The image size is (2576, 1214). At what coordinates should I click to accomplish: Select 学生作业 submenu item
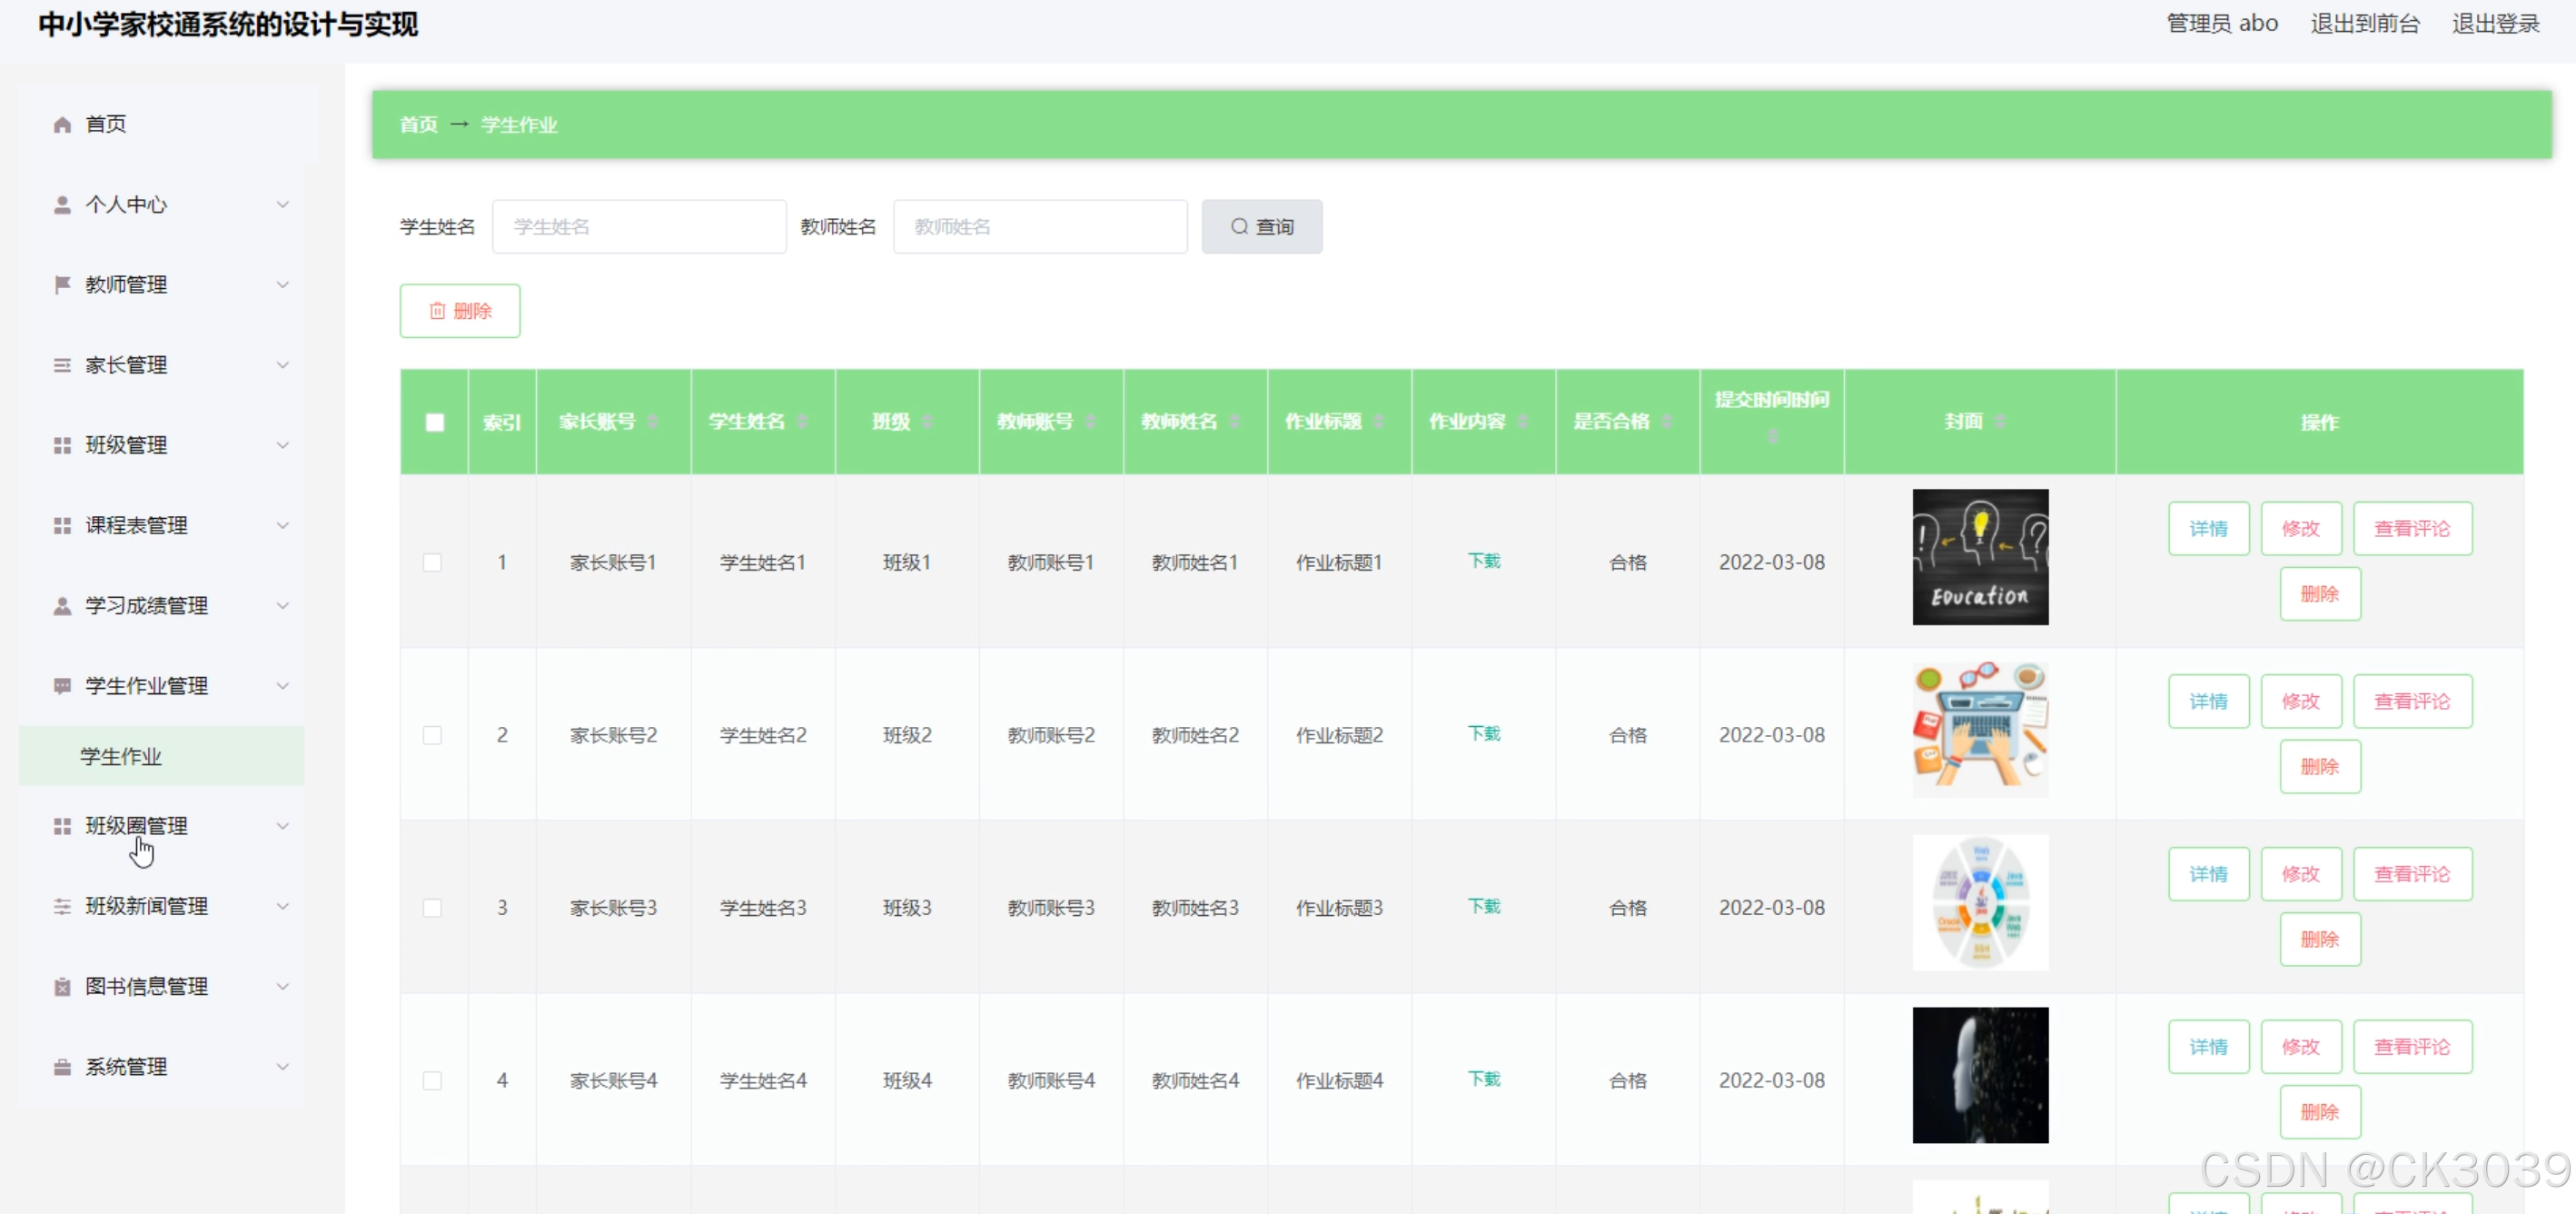pos(121,756)
